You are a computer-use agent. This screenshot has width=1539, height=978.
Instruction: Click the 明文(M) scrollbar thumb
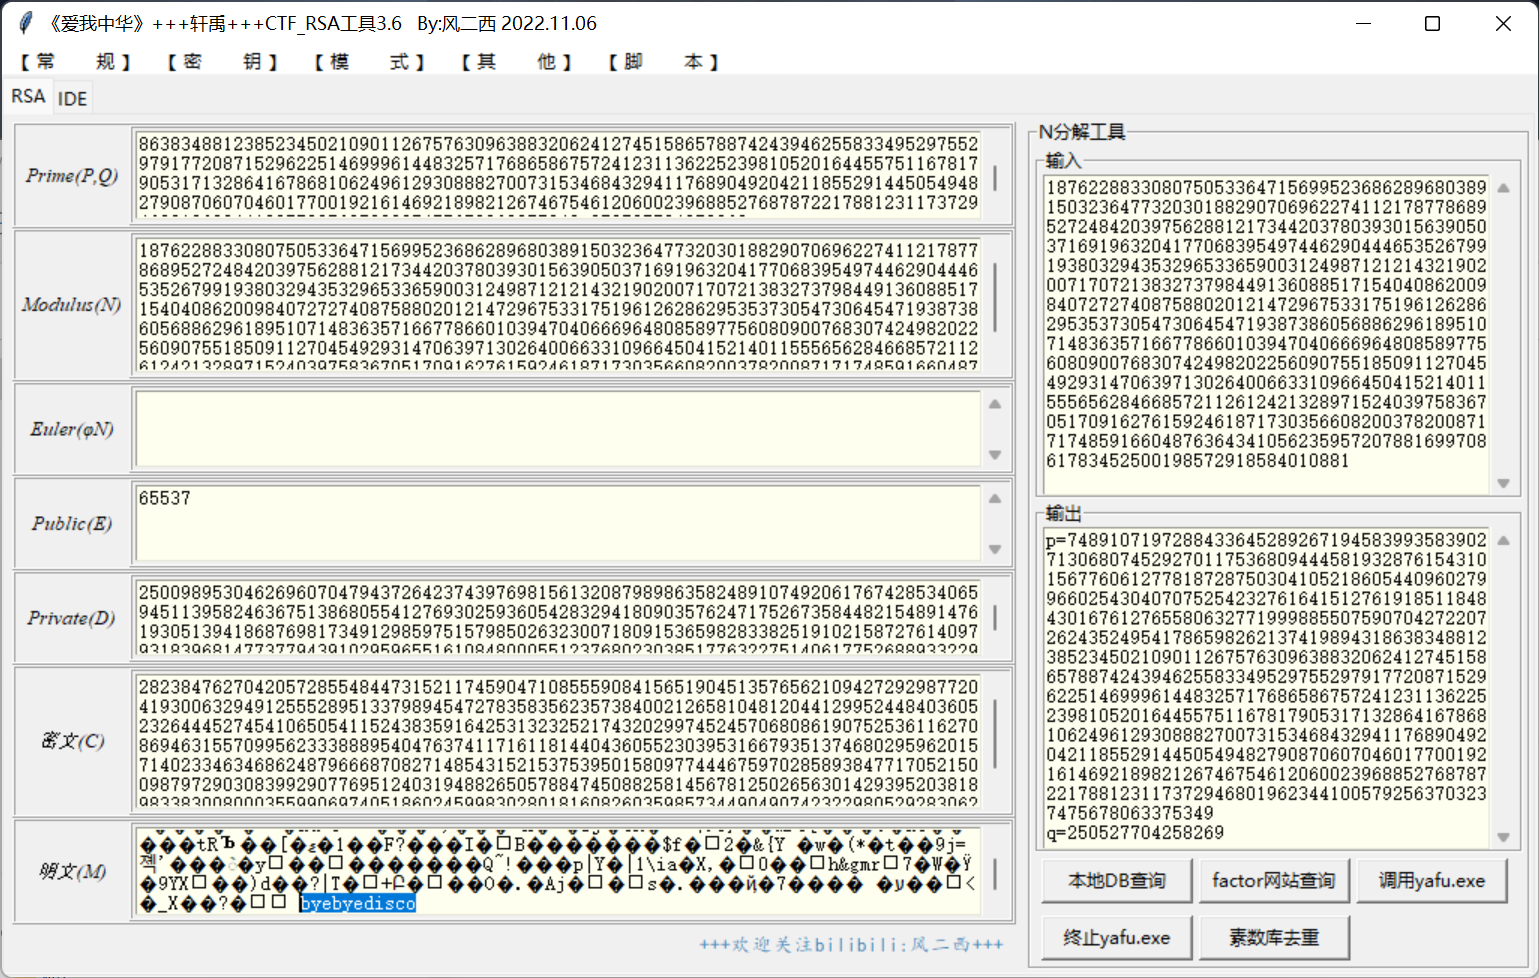tap(995, 872)
